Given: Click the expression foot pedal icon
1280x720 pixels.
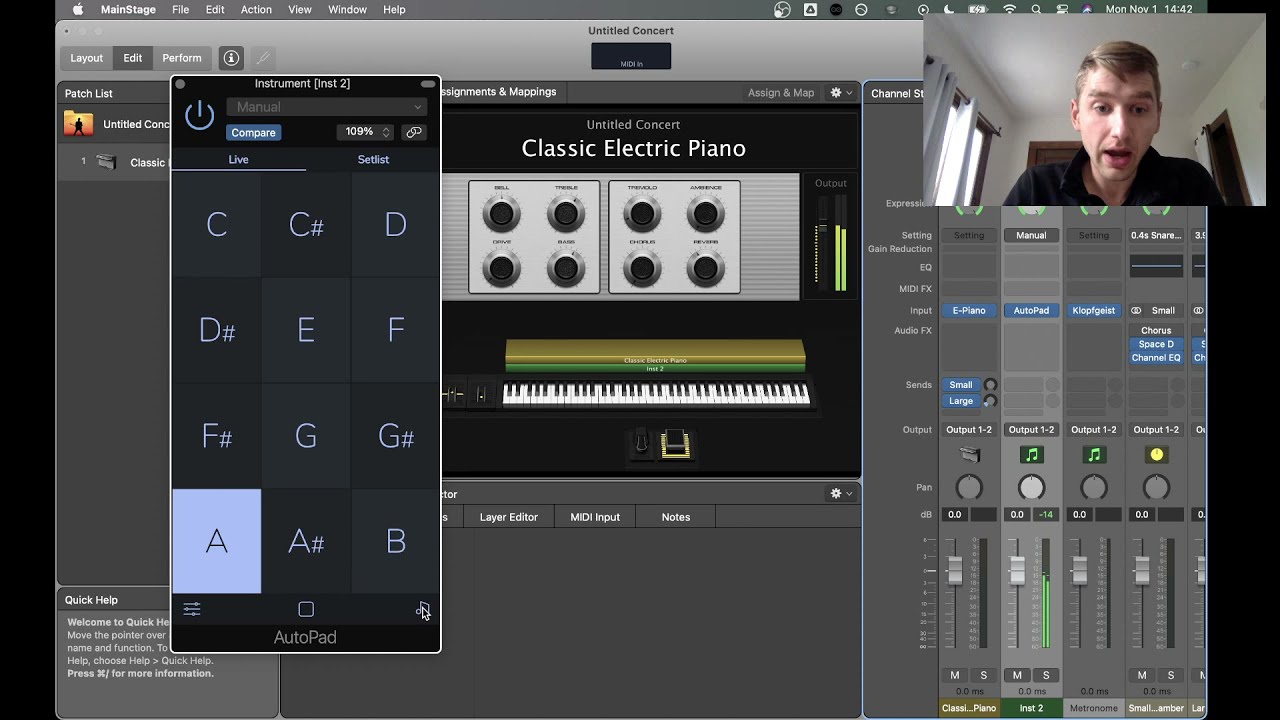Looking at the screenshot, I should coord(675,444).
